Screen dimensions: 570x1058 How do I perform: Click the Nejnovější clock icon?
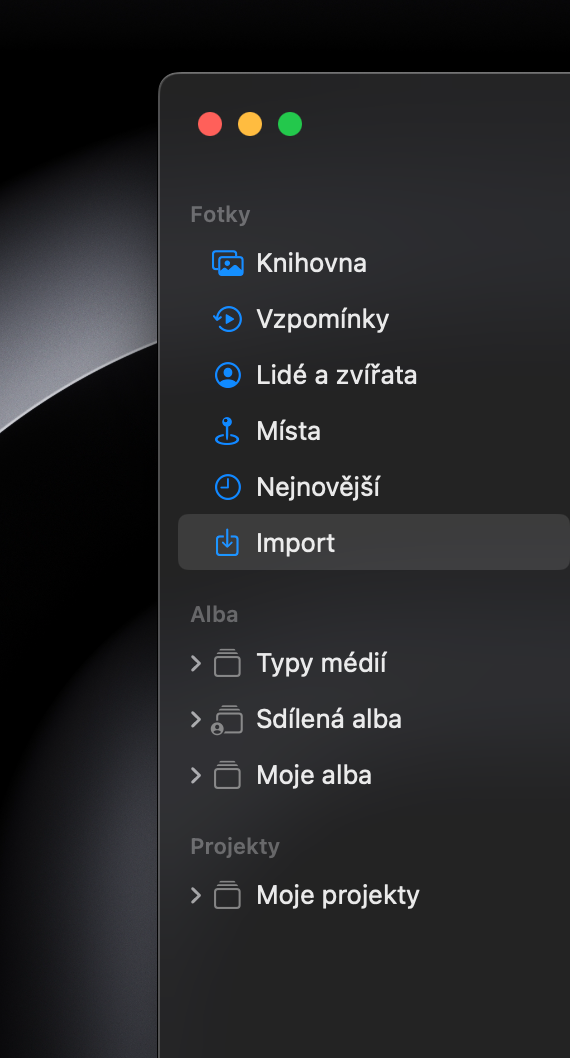[227, 486]
